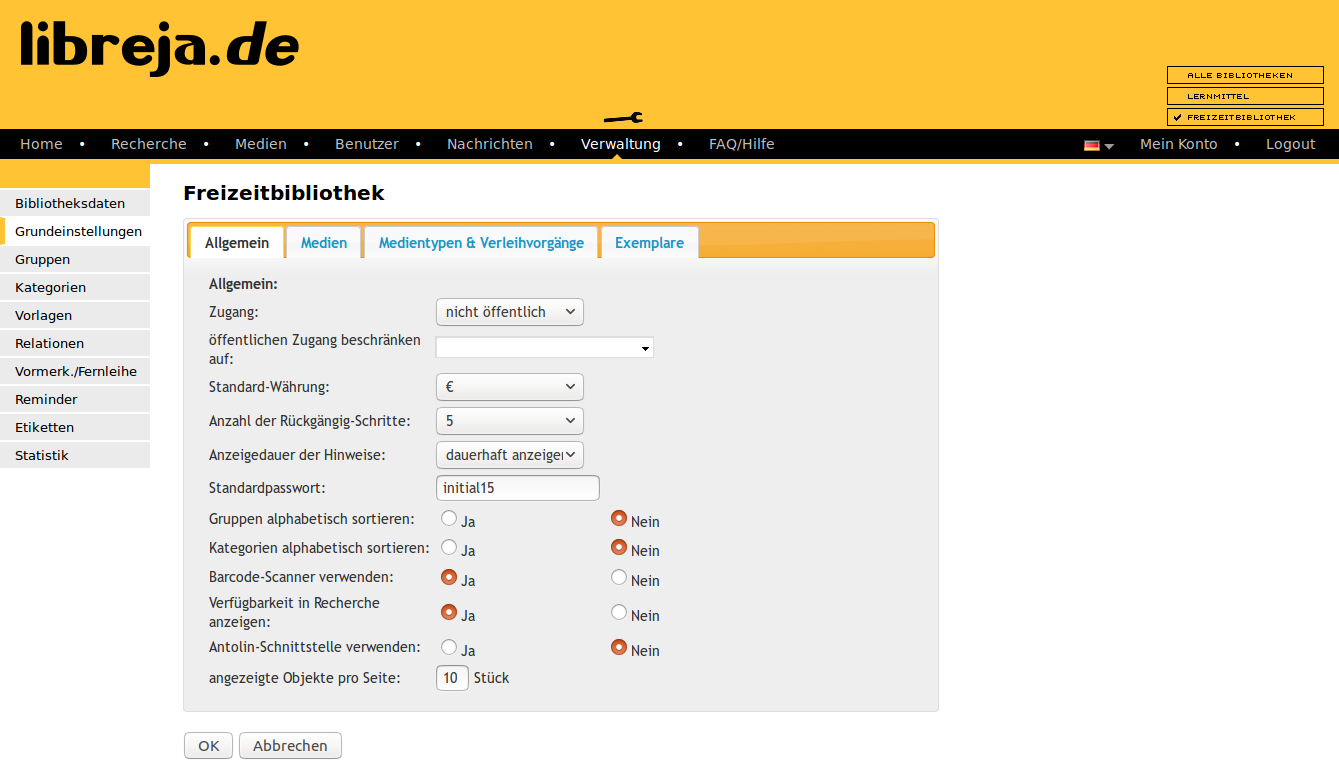Switch to the Medientypen & Verleihvorgänge tab

481,243
